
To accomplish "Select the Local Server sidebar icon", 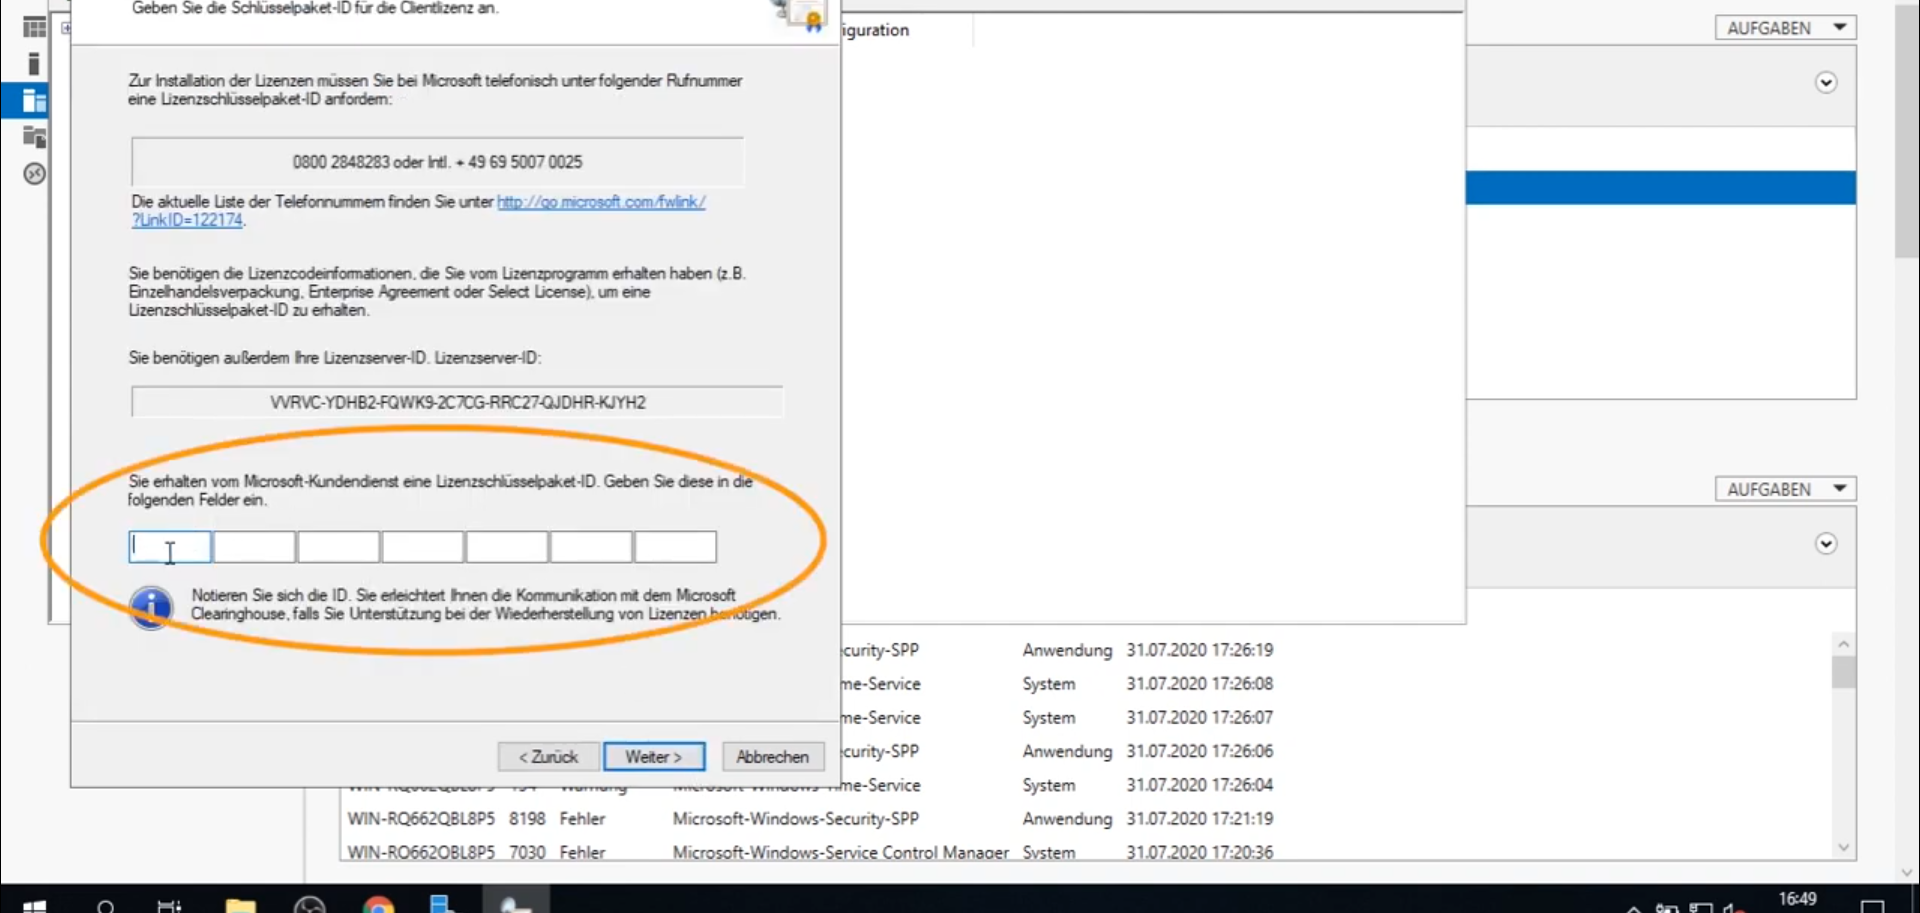I will click(x=34, y=64).
